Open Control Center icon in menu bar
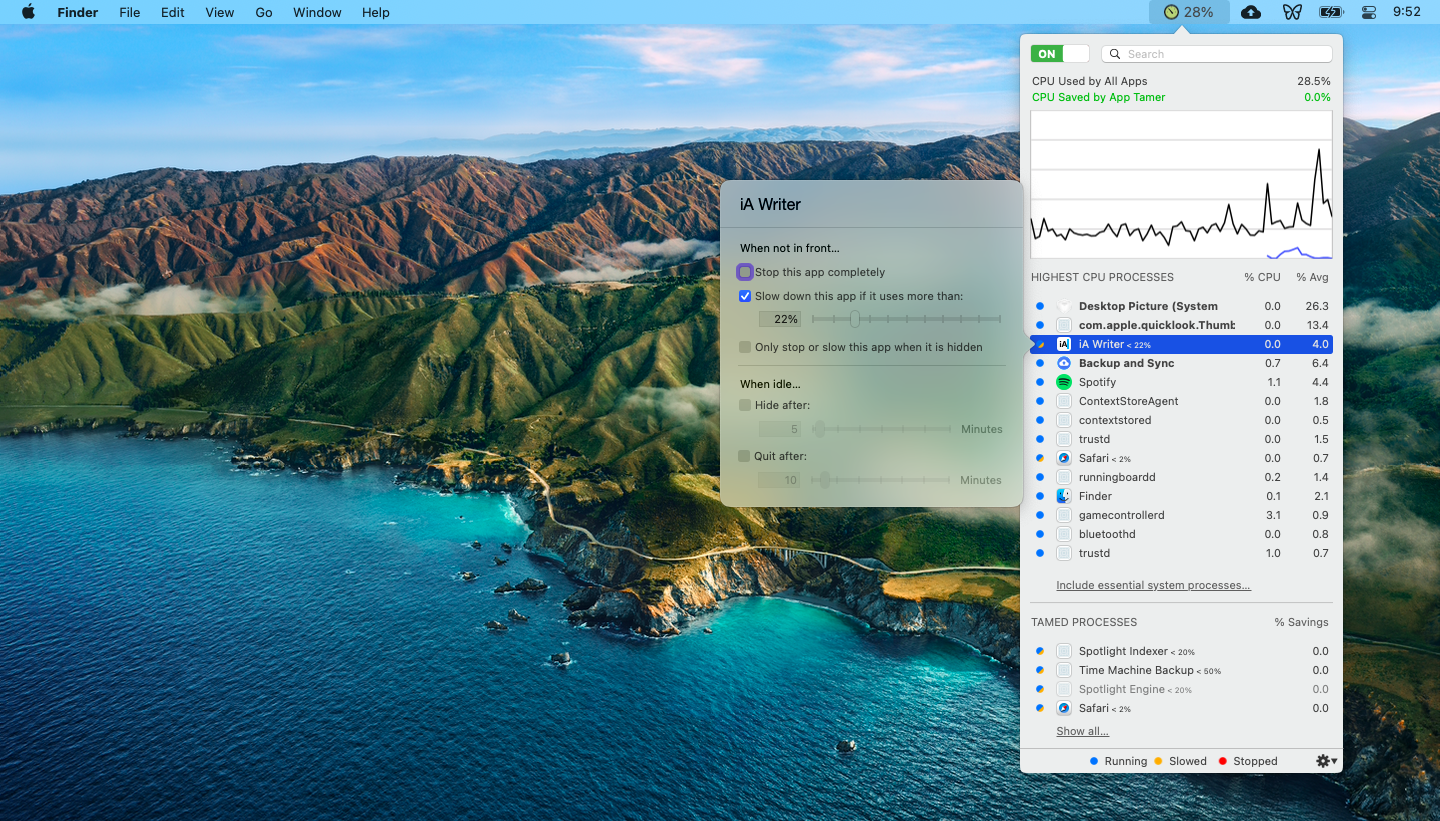 [x=1369, y=12]
